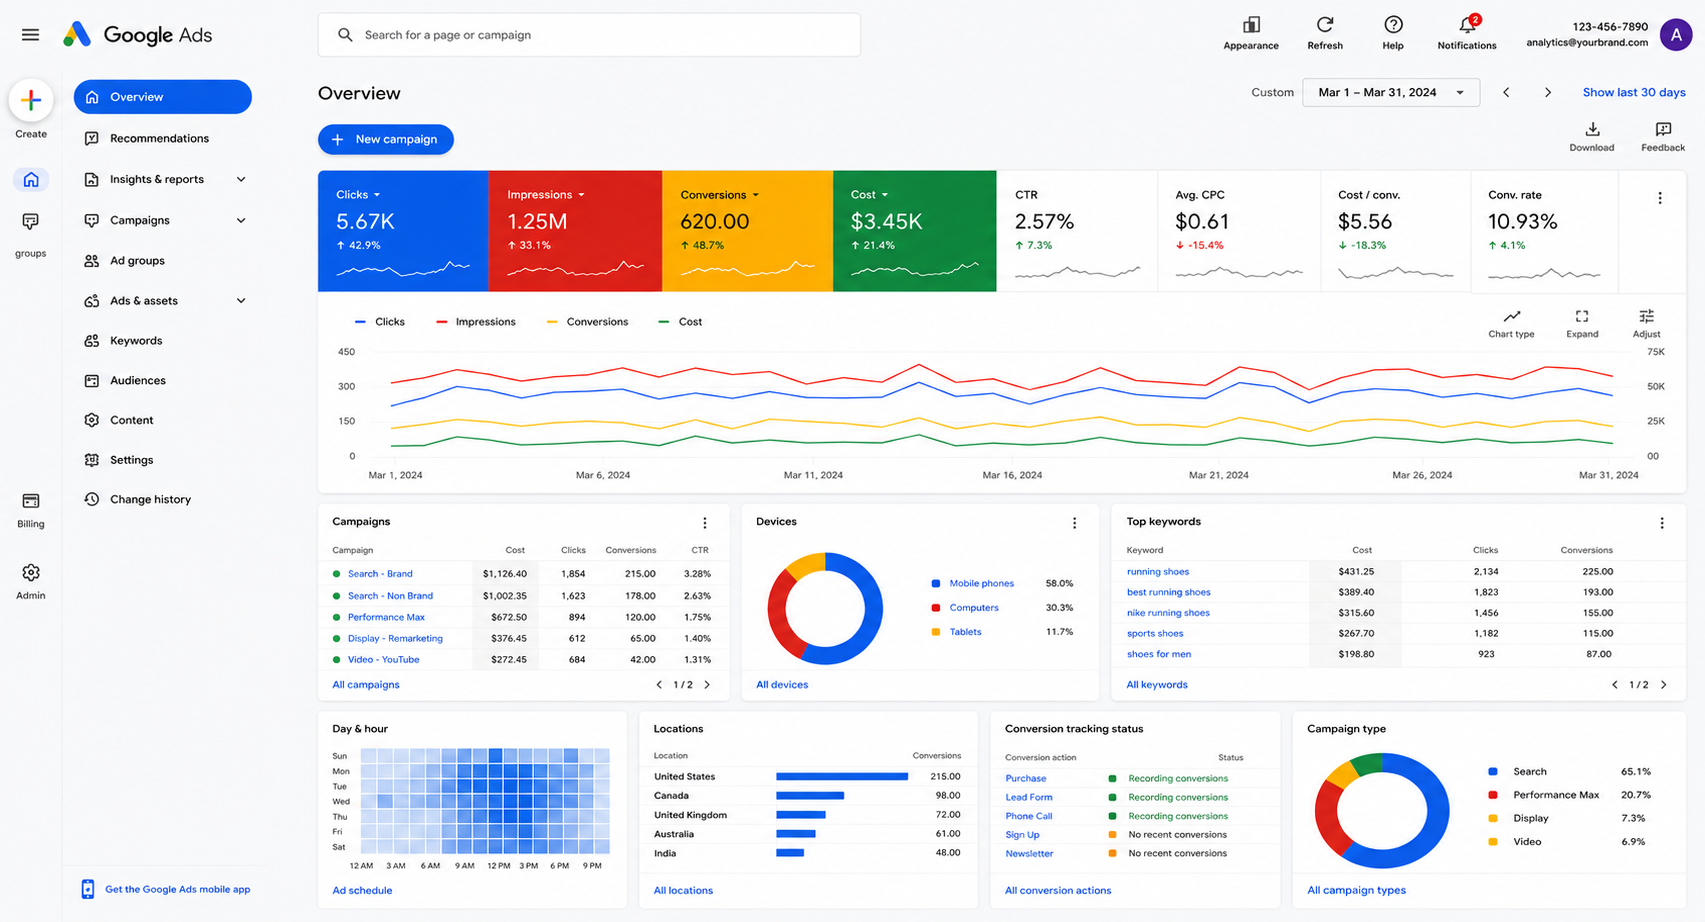The image size is (1705, 922).
Task: Open the Ad schedule link
Action: (x=362, y=890)
